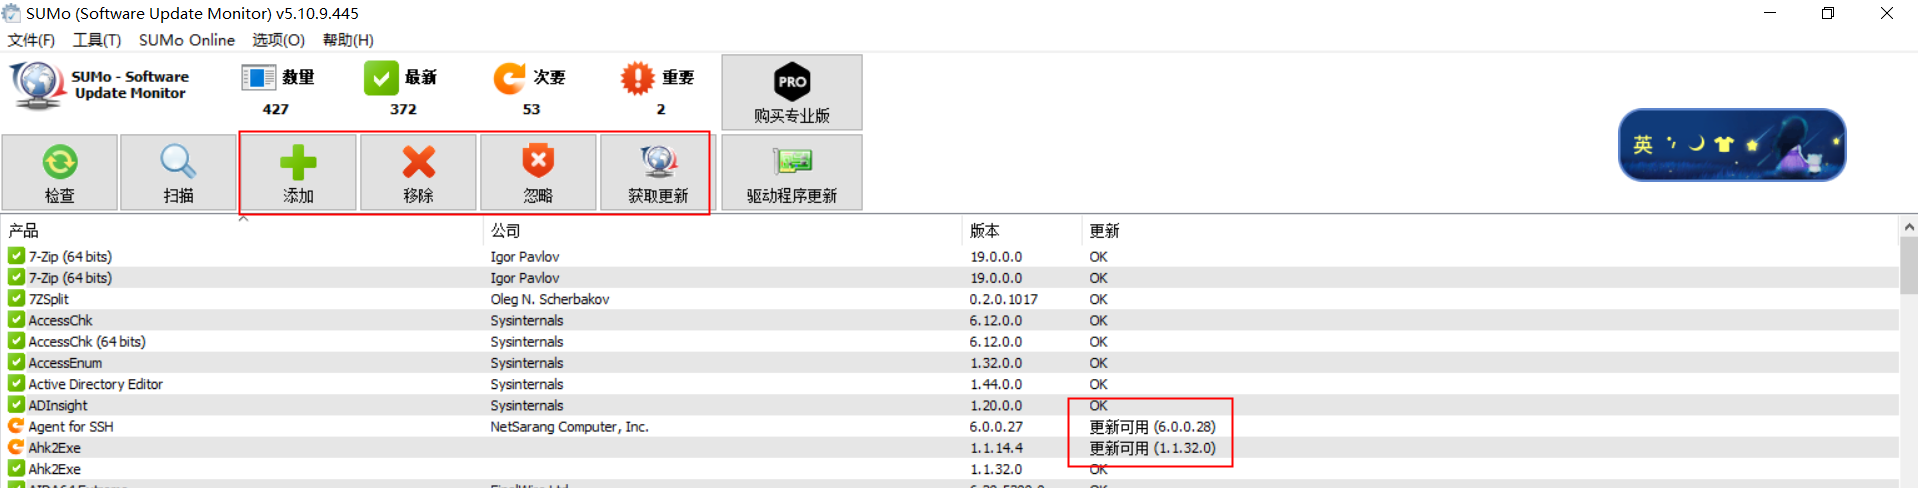
Task: Select the ADInsight row
Action: (x=950, y=405)
